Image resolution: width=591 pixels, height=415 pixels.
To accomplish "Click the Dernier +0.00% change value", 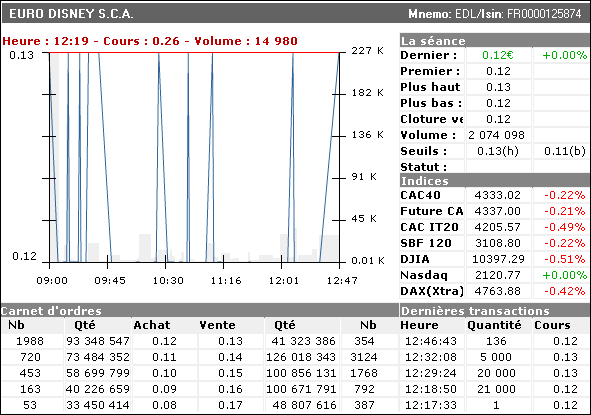I will tap(564, 55).
